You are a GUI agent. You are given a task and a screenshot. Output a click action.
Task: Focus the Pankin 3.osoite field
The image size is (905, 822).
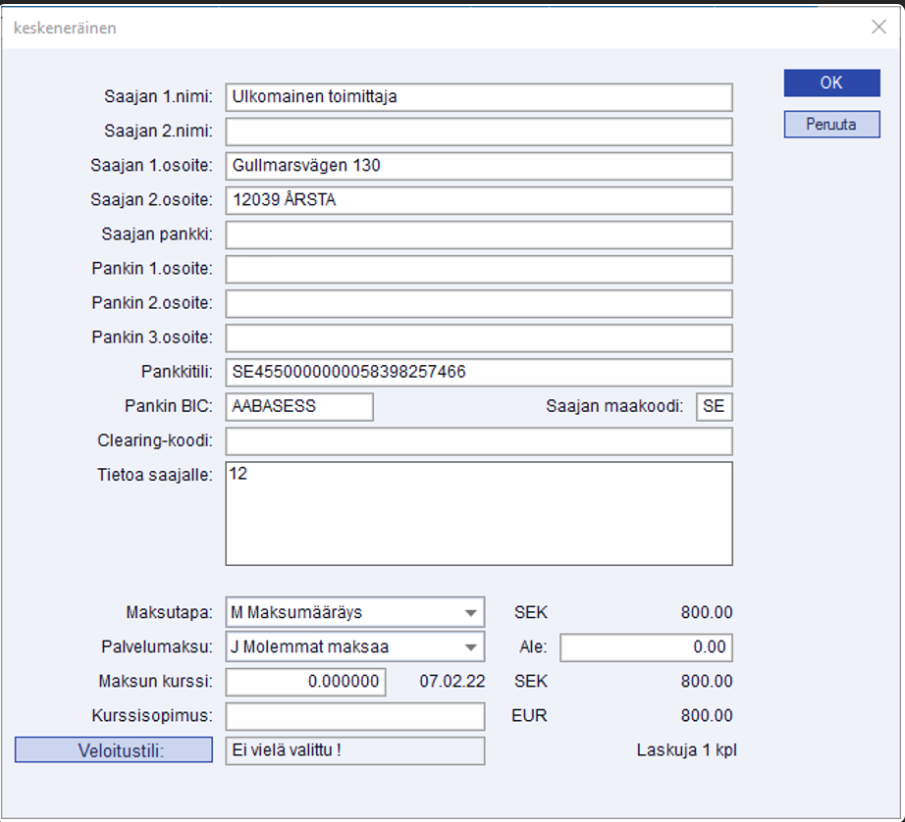tap(478, 338)
